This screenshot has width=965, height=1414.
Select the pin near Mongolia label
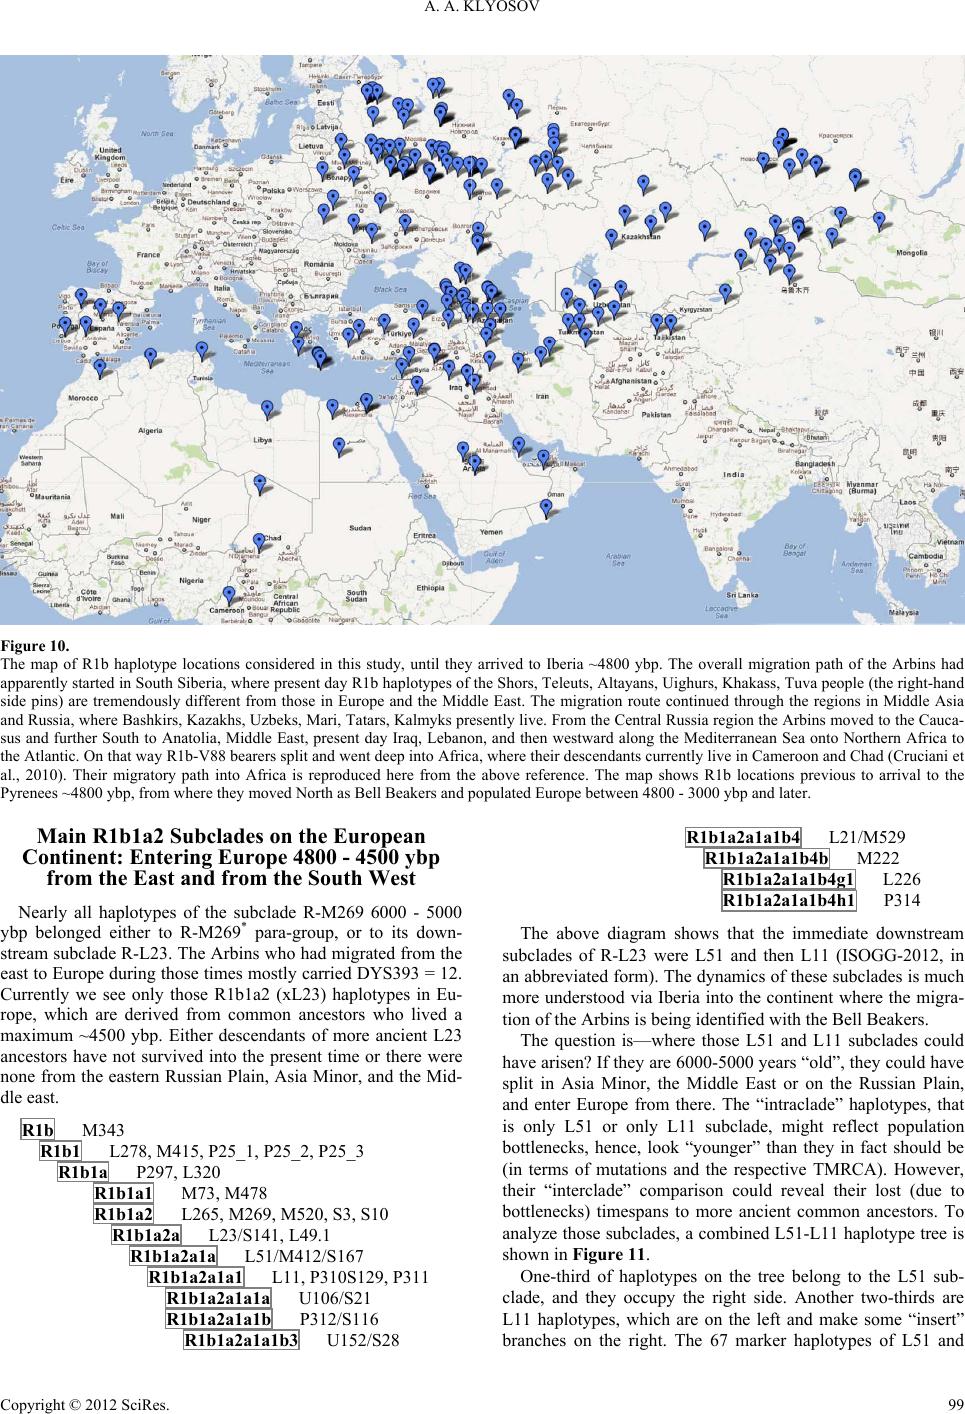[x=879, y=221]
